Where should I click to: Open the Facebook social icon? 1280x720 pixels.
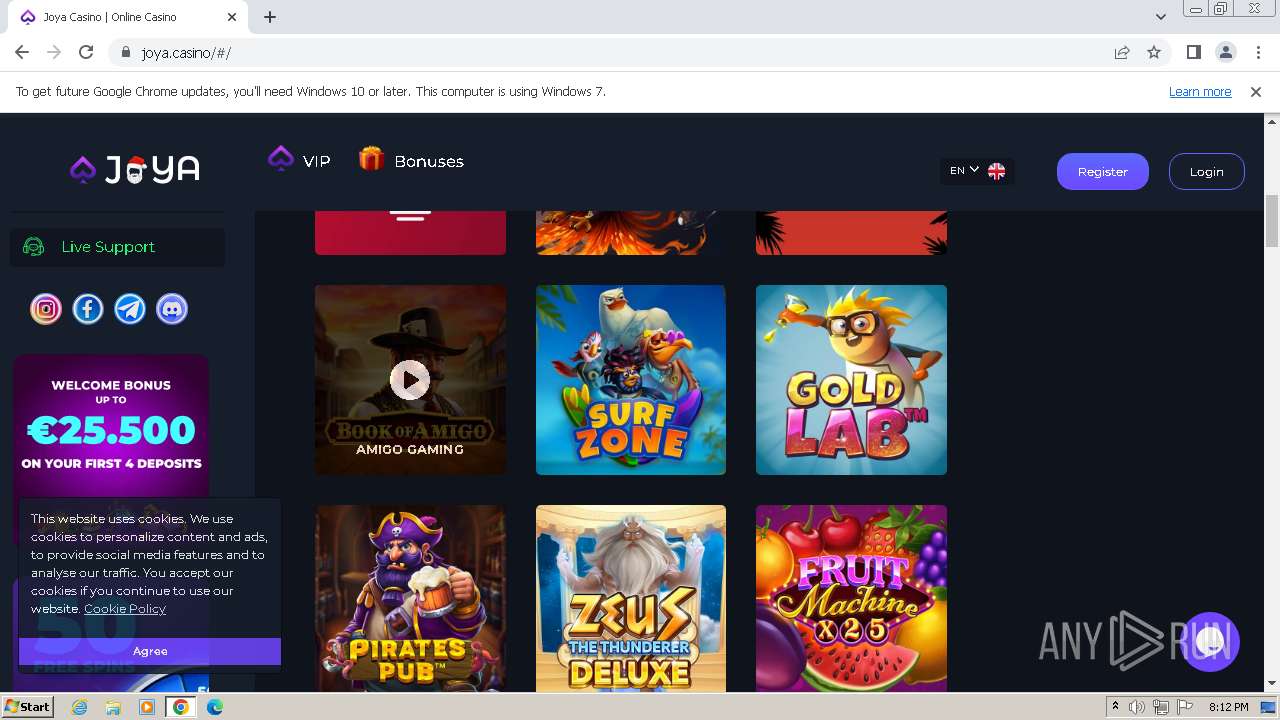click(88, 309)
